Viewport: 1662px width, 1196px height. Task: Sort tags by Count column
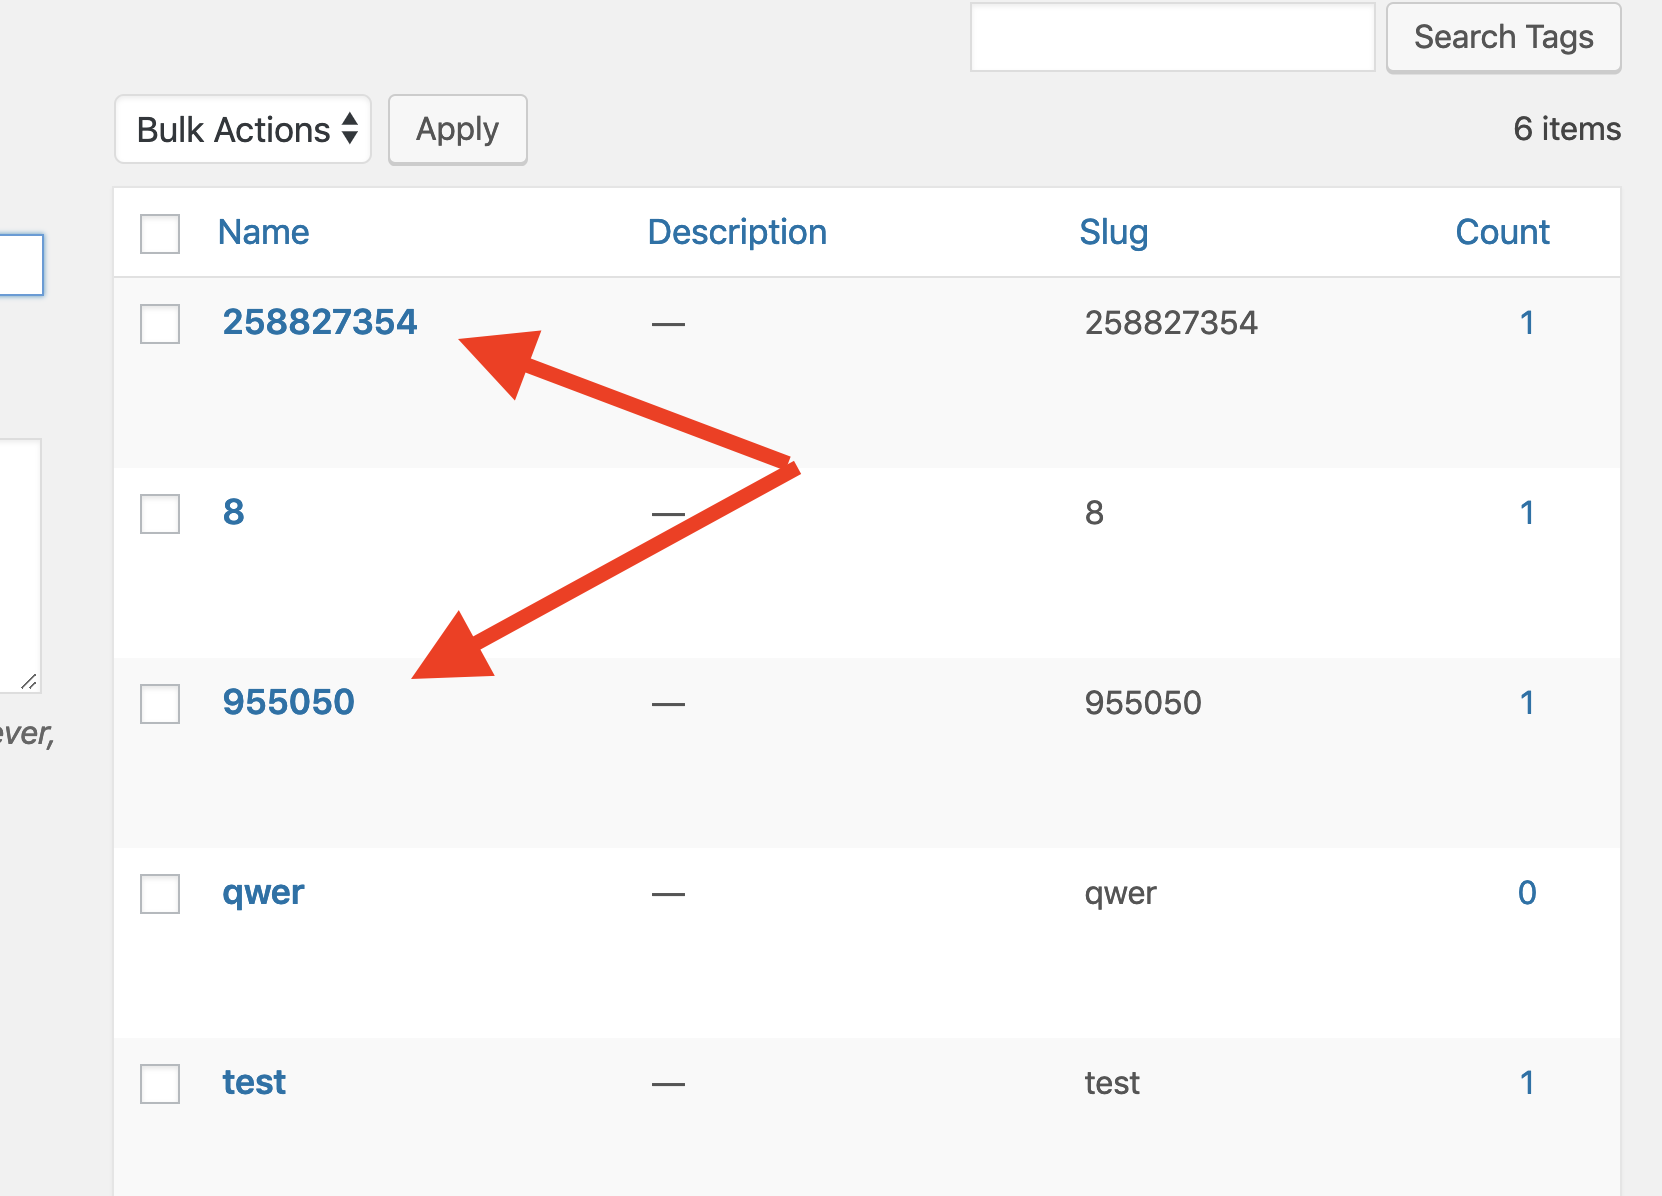(x=1502, y=232)
